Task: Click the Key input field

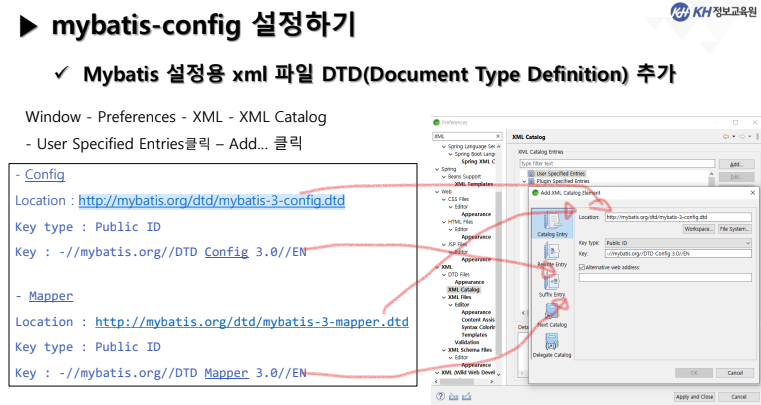Action: coord(678,253)
